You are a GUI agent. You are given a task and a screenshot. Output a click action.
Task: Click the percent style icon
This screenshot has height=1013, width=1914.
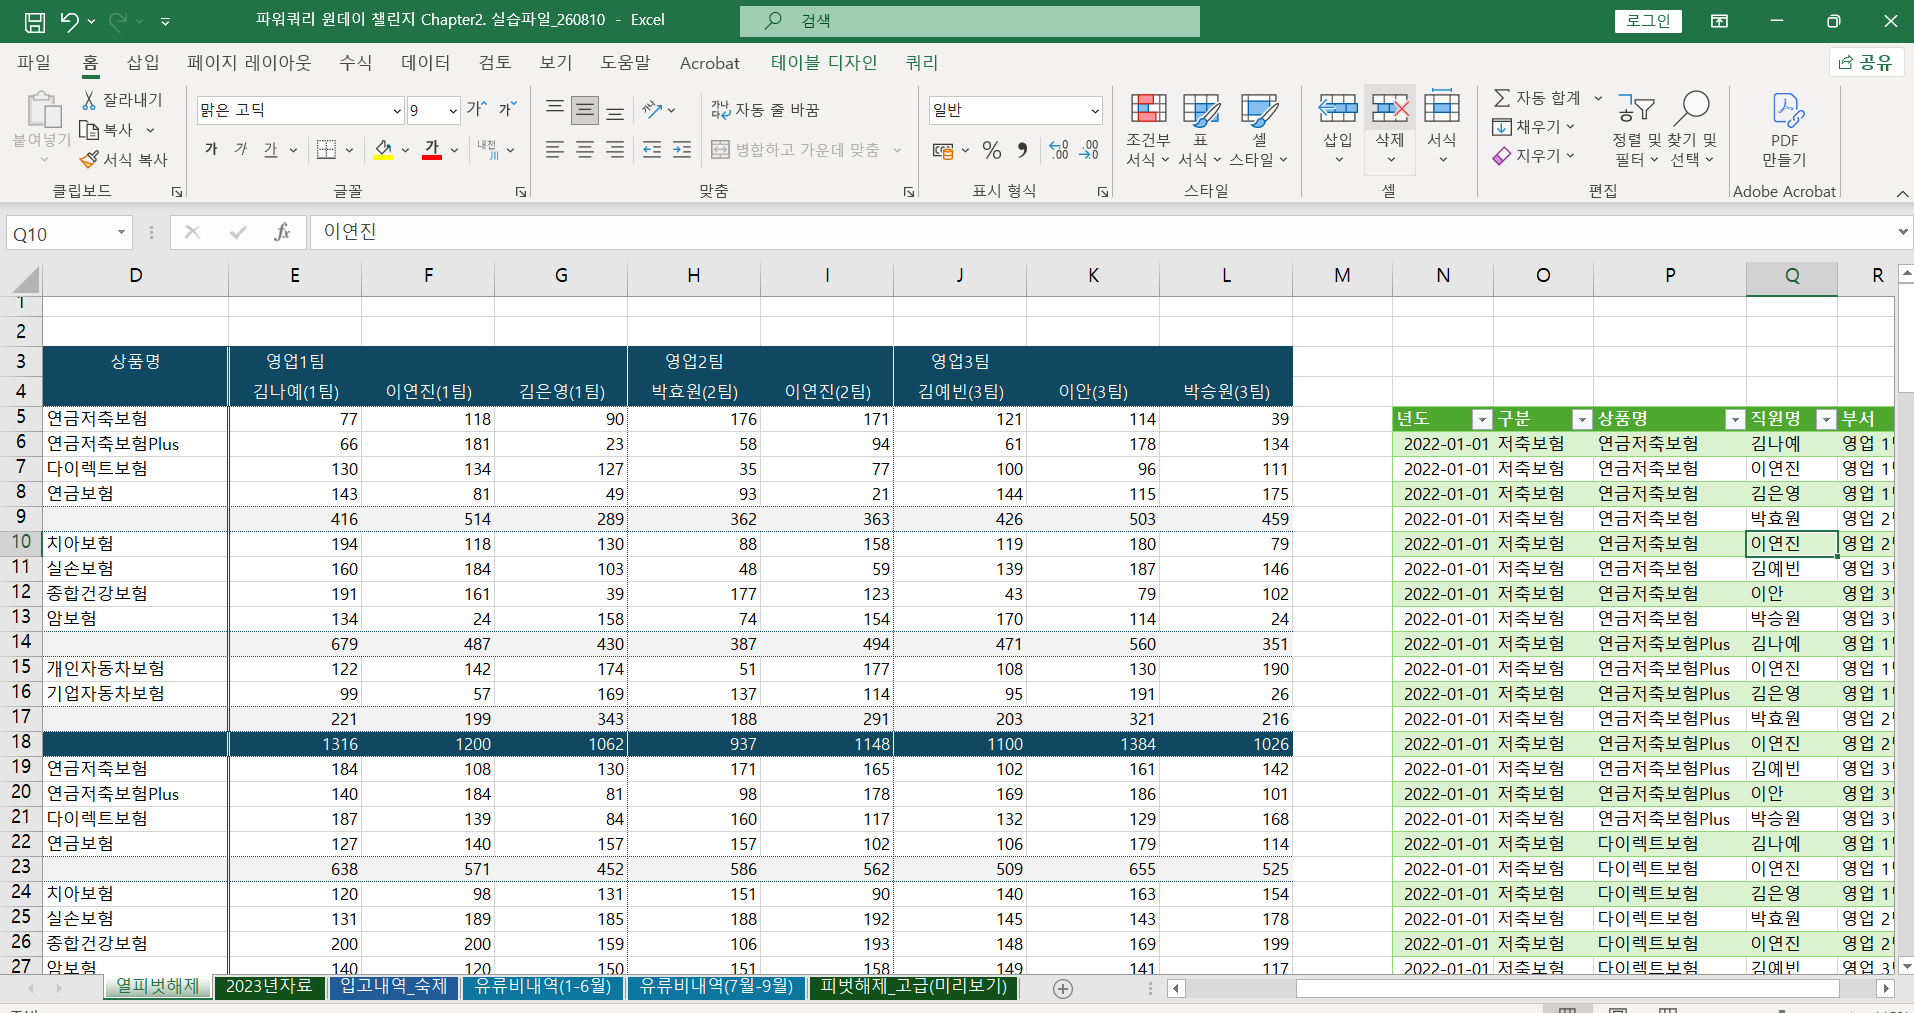[x=991, y=150]
